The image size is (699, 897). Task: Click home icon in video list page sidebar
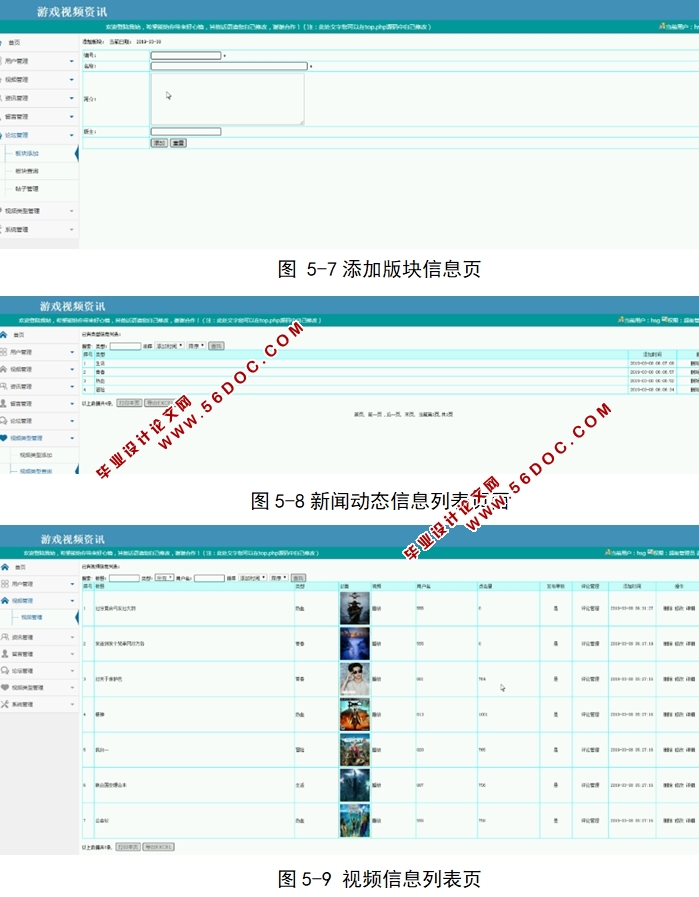4,567
